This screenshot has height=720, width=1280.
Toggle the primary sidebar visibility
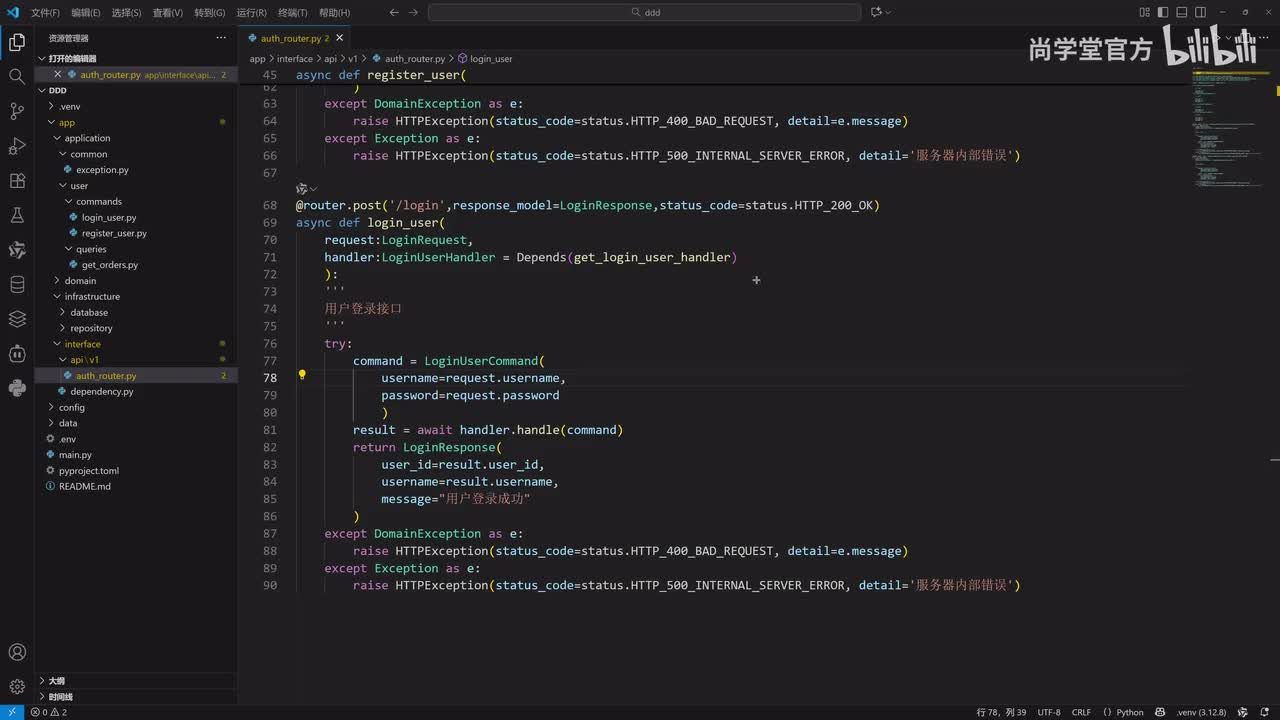(x=1163, y=12)
